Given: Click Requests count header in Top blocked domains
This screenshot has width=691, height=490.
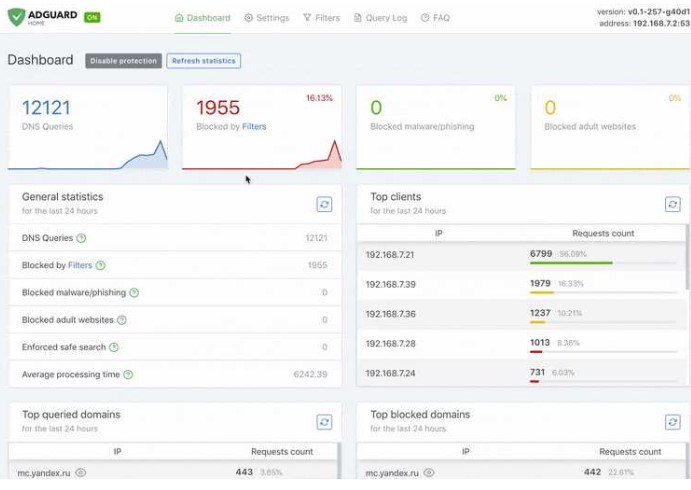Looking at the screenshot, I should coord(630,451).
